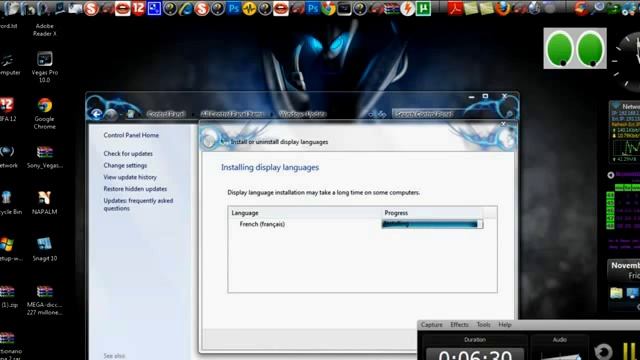Launch Firefox from the top dock
Screen dimensions: 640x360
(x=502, y=9)
